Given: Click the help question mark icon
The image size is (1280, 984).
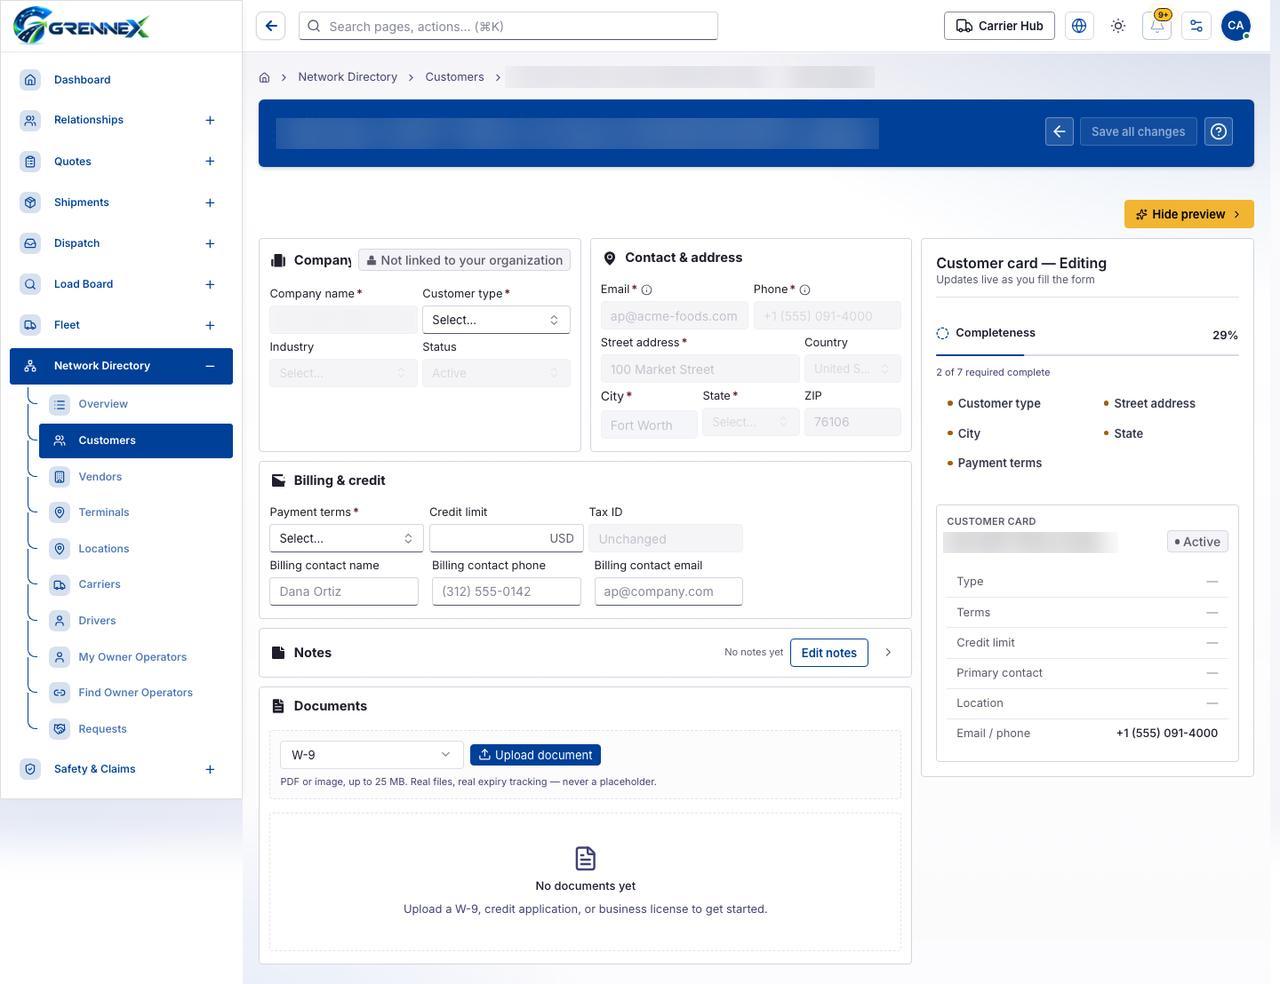Looking at the screenshot, I should point(1219,131).
